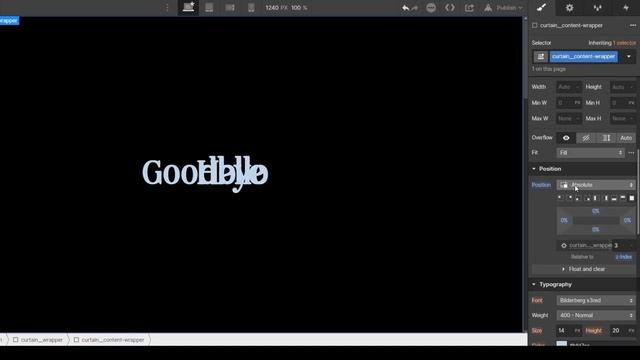
Task: Switch to tablet breakpoint view
Action: (209, 7)
